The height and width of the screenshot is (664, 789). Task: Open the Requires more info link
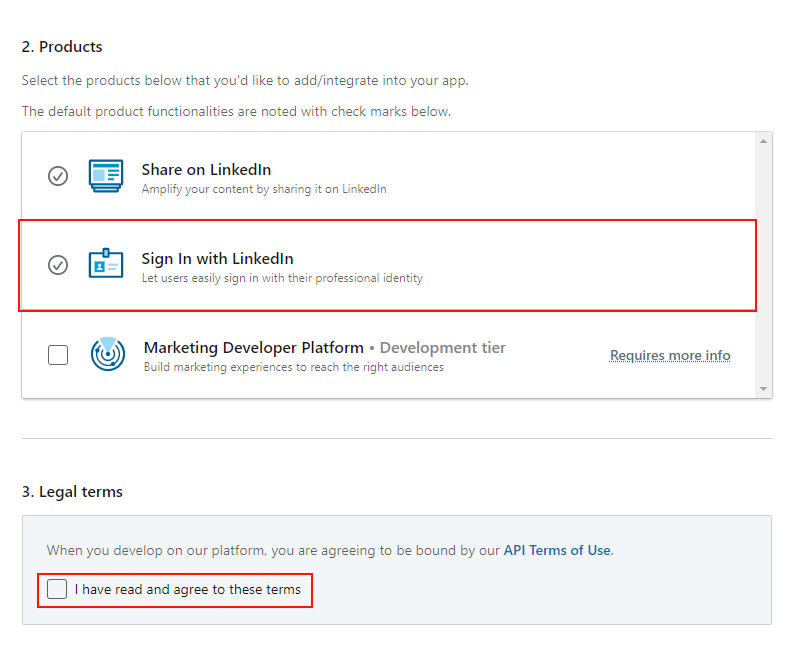click(x=670, y=355)
